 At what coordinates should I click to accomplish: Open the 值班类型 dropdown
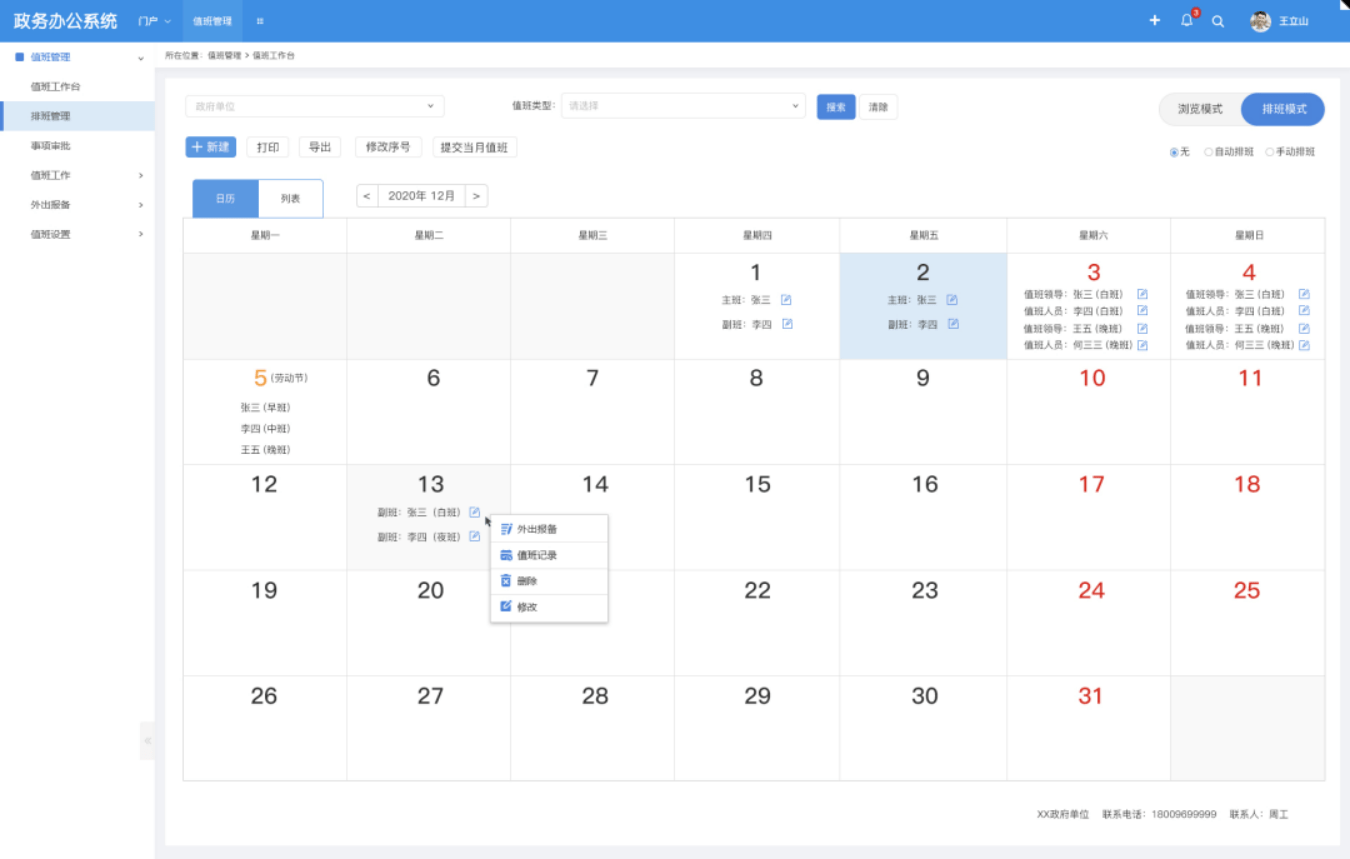point(683,106)
